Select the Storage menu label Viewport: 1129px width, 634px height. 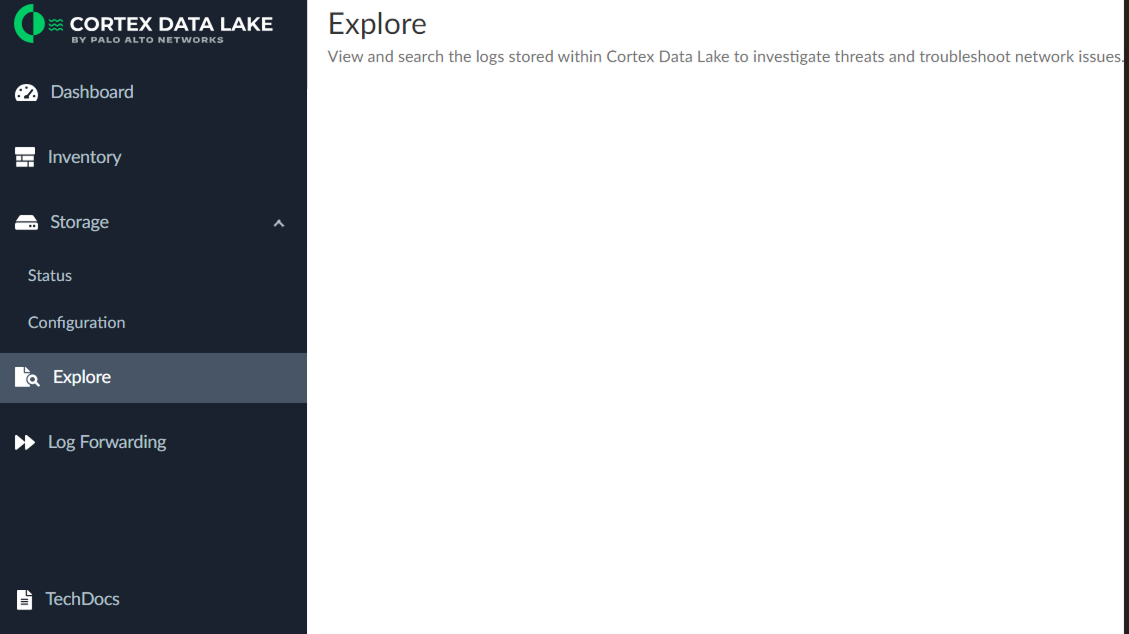pyautogui.click(x=79, y=222)
